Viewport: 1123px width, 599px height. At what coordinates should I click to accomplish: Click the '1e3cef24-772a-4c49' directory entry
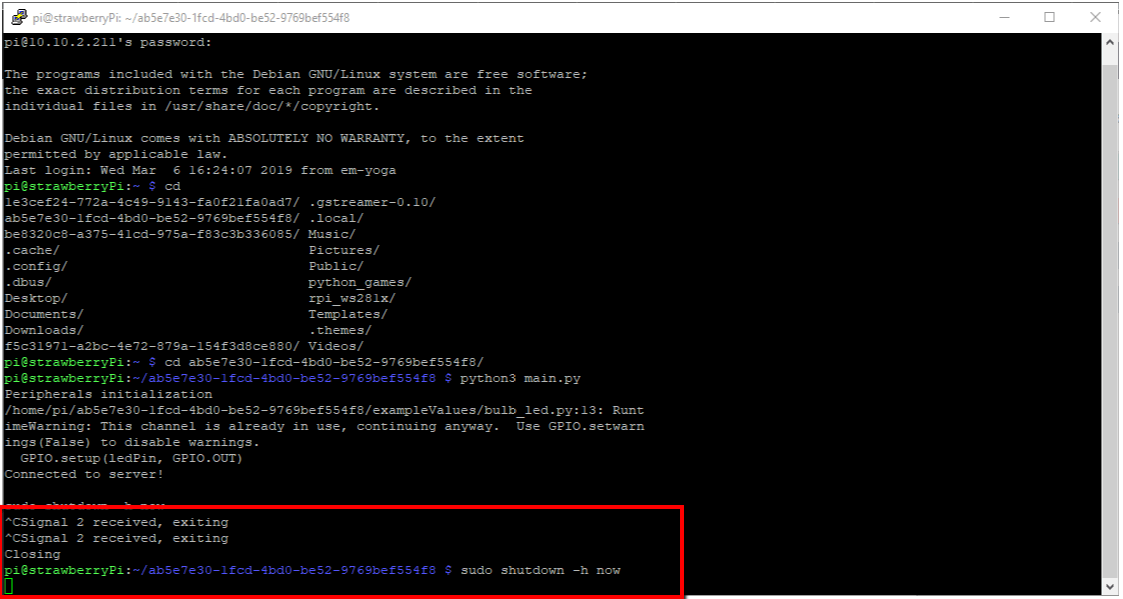[154, 202]
